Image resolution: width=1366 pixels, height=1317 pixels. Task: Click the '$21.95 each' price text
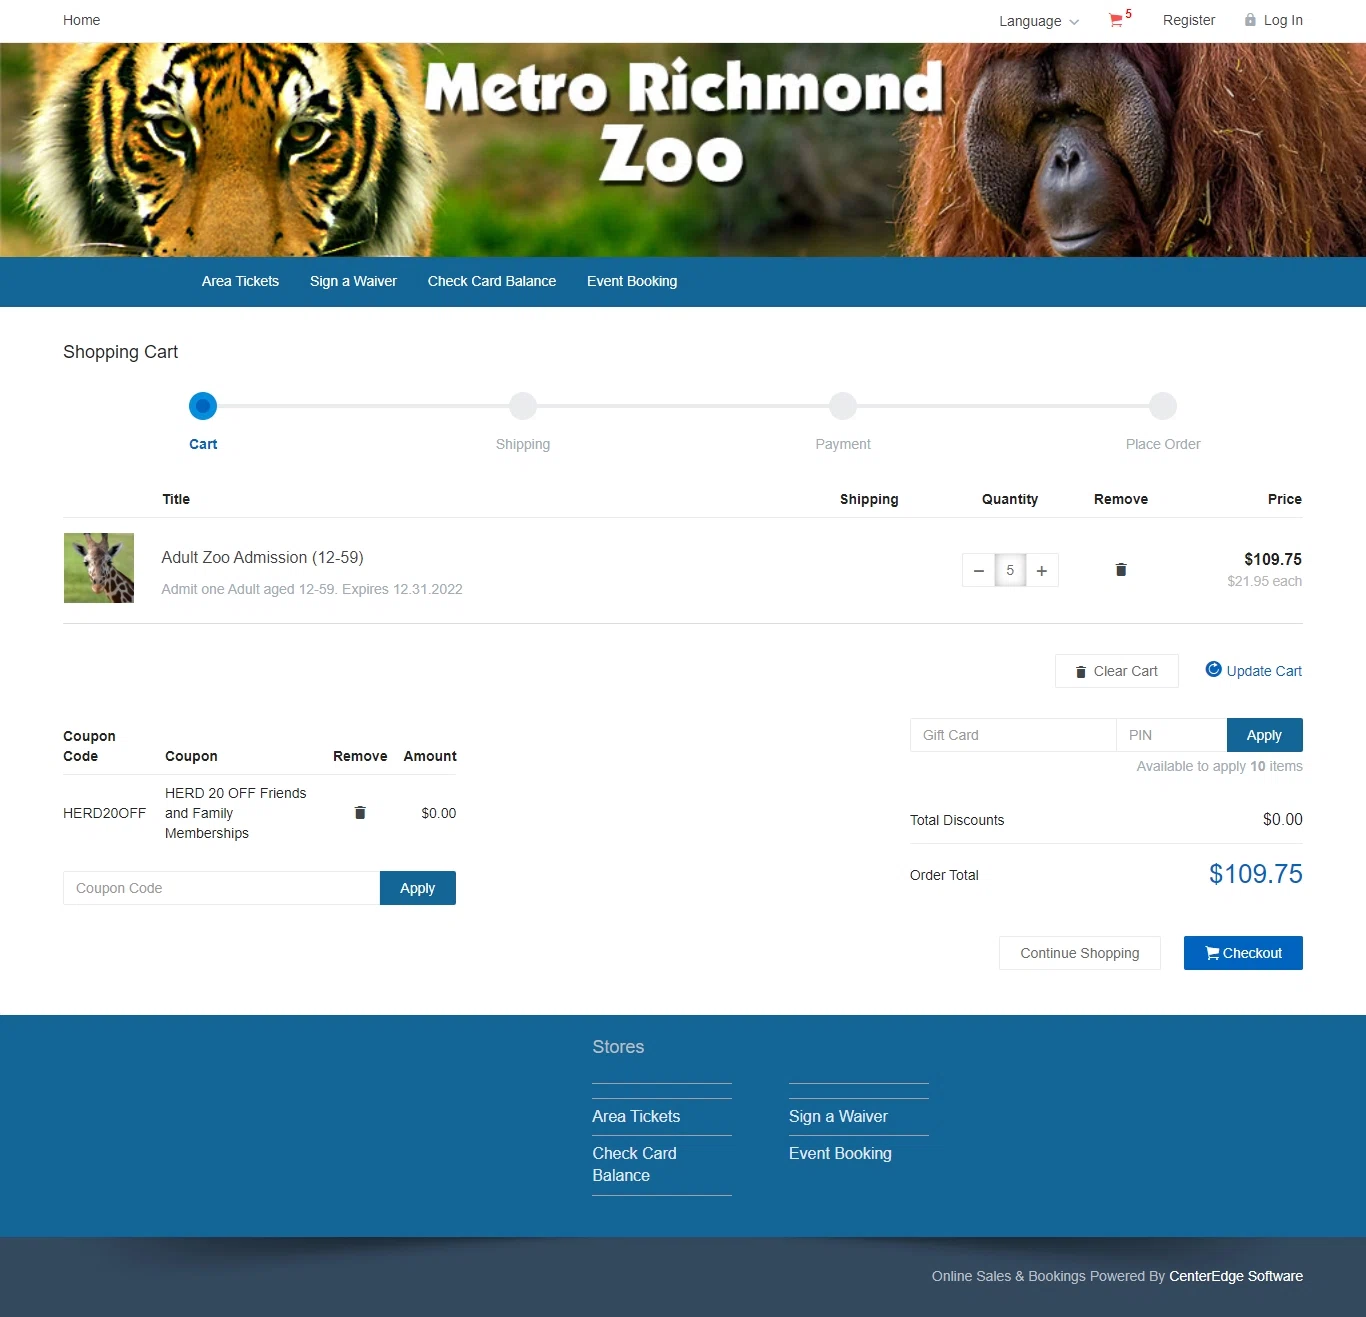point(1265,581)
